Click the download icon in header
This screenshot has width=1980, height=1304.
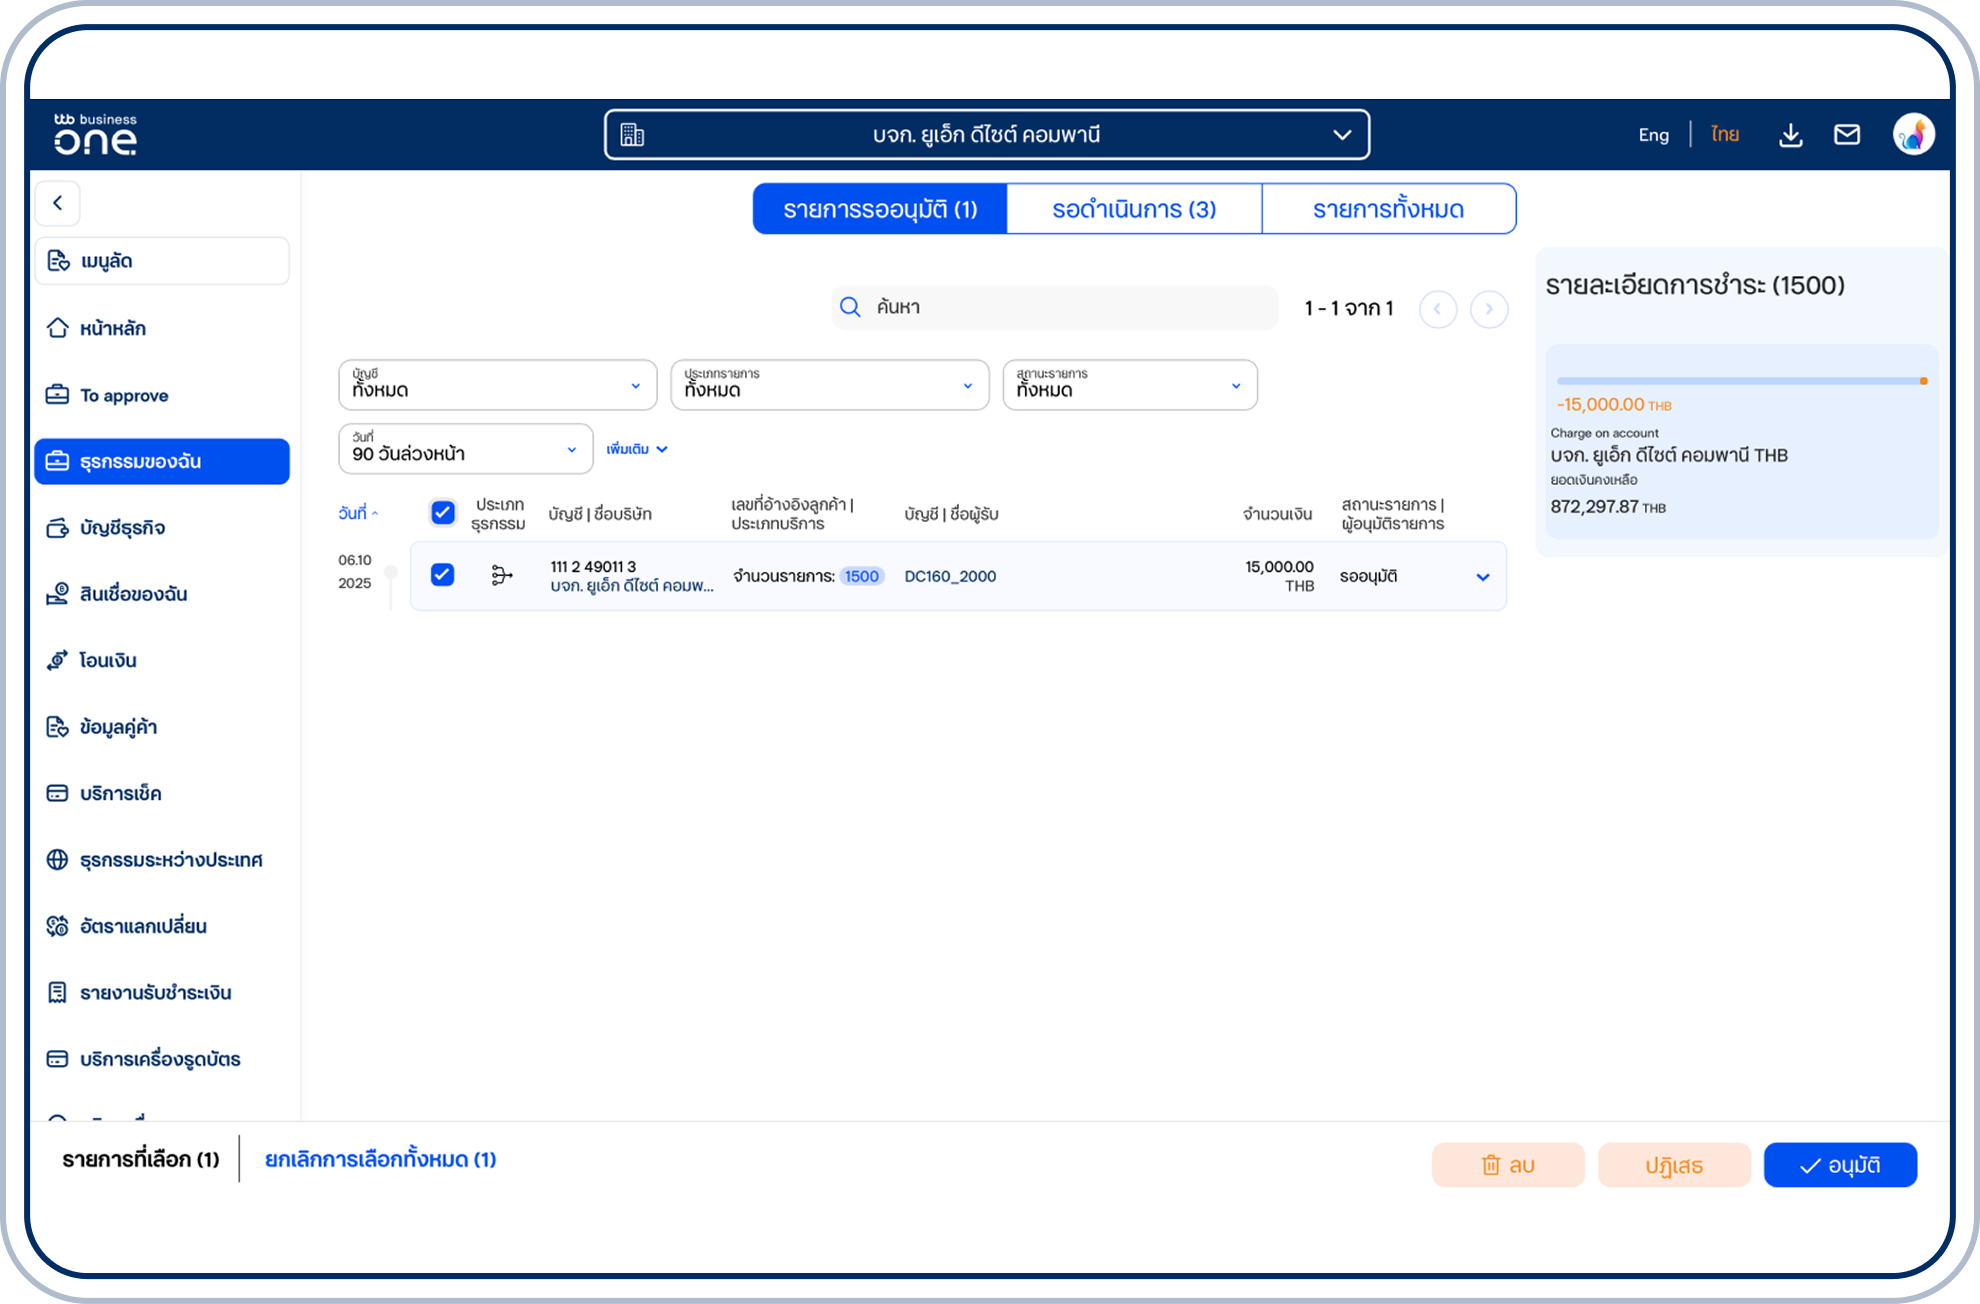(x=1790, y=135)
